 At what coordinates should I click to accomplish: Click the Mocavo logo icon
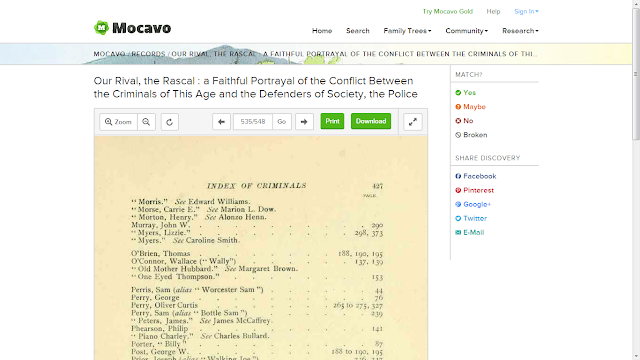pyautogui.click(x=101, y=28)
